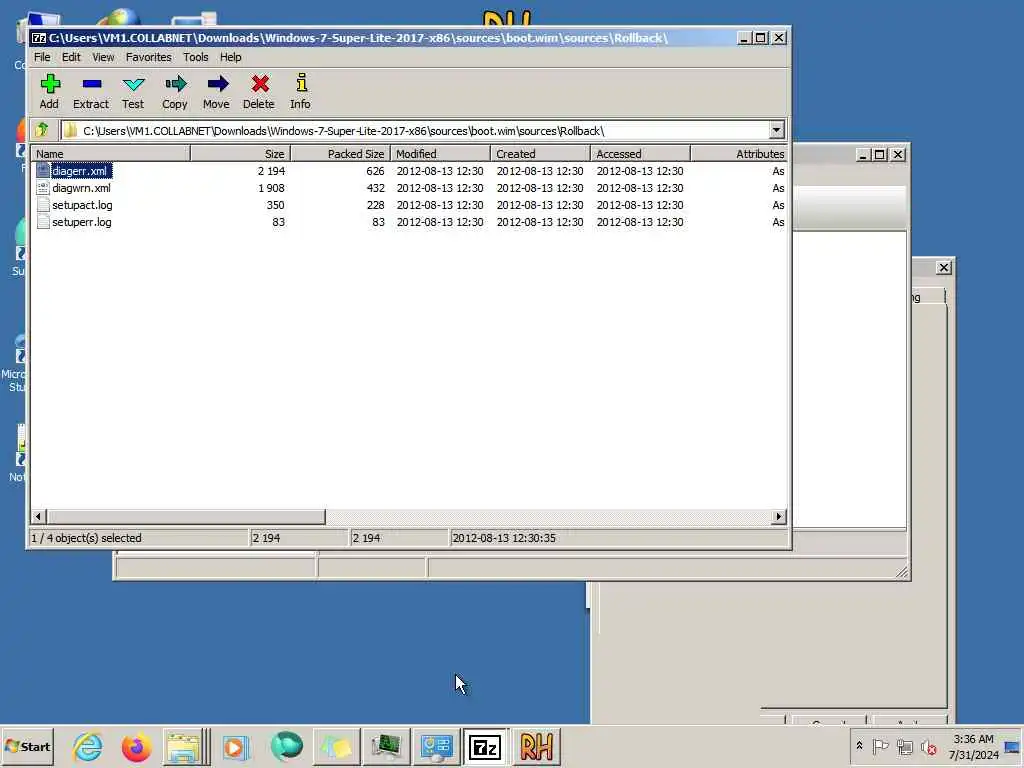Click the Add toolbar icon
This screenshot has width=1024, height=768.
pyautogui.click(x=50, y=84)
